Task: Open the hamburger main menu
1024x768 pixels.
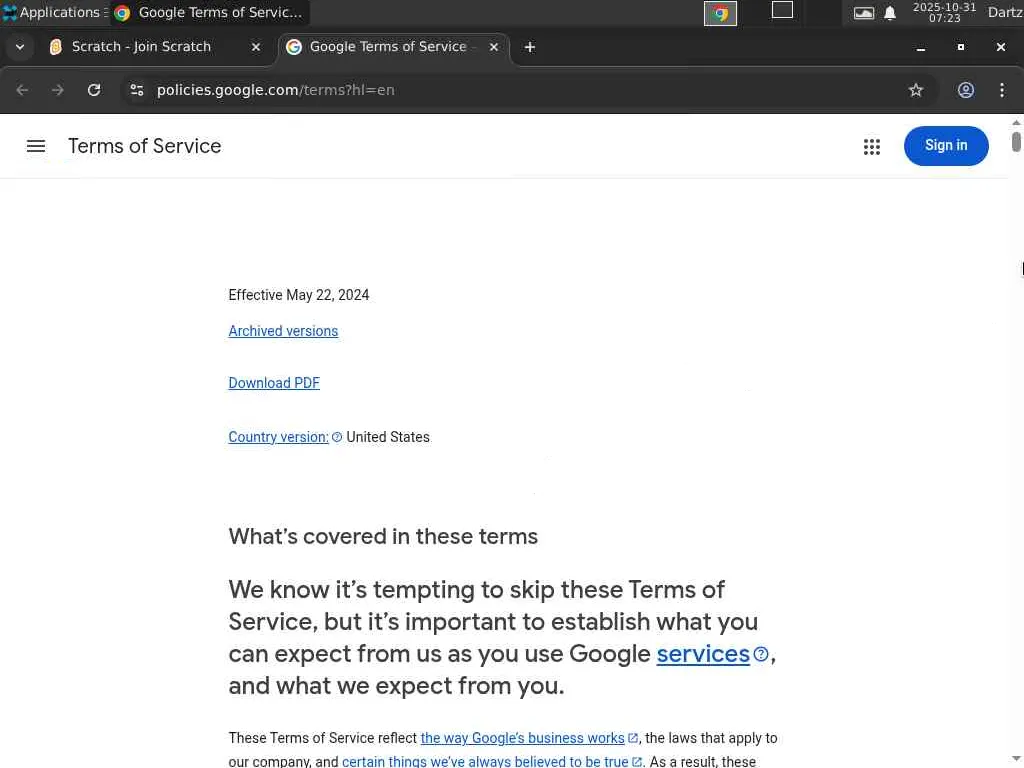Action: click(x=36, y=146)
